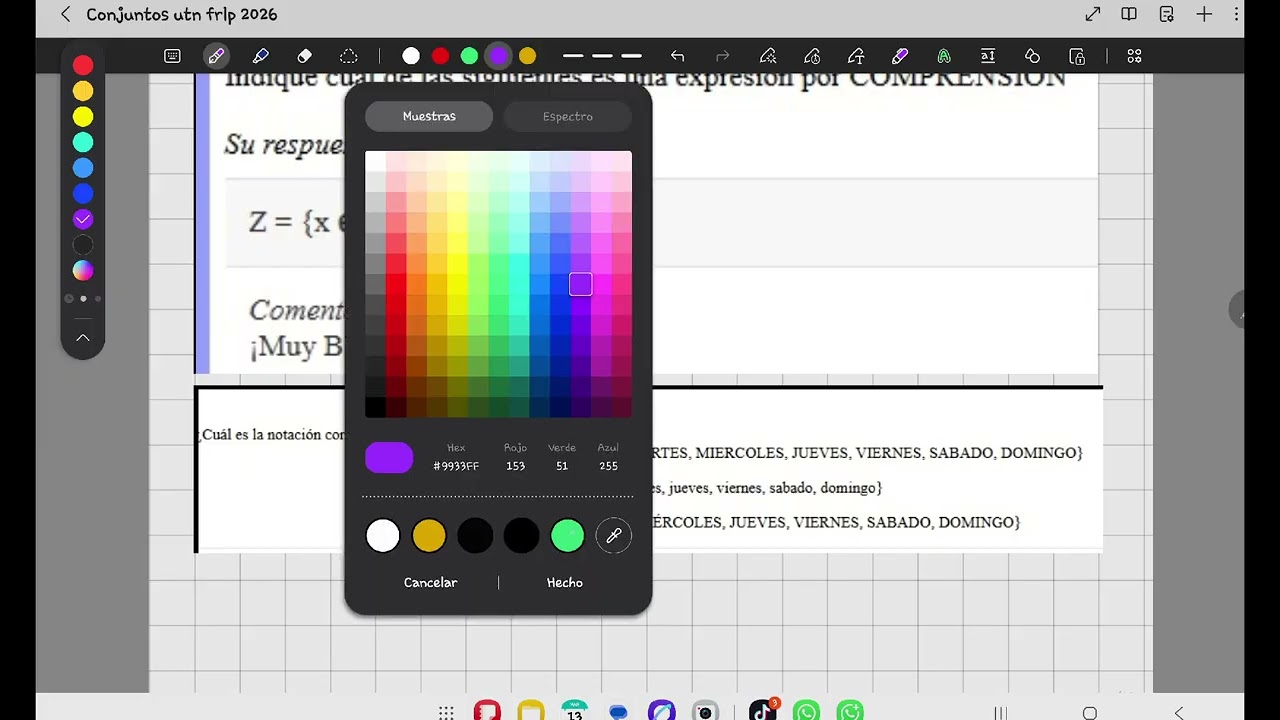This screenshot has height=720, width=1280.
Task: Pick black in the side color palette
Action: 83,245
